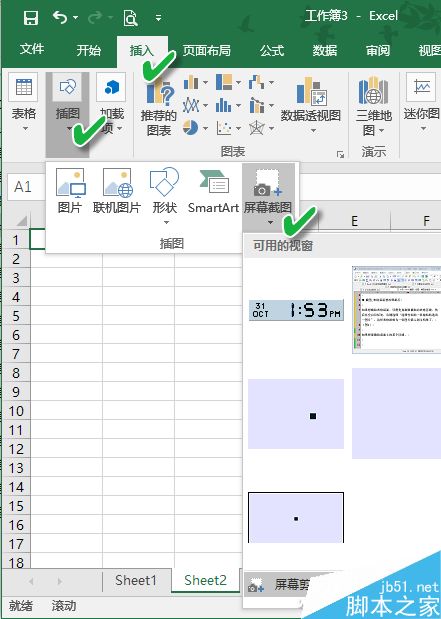Image resolution: width=441 pixels, height=619 pixels.
Task: Click 联机图片 online pictures icon
Action: [117, 183]
